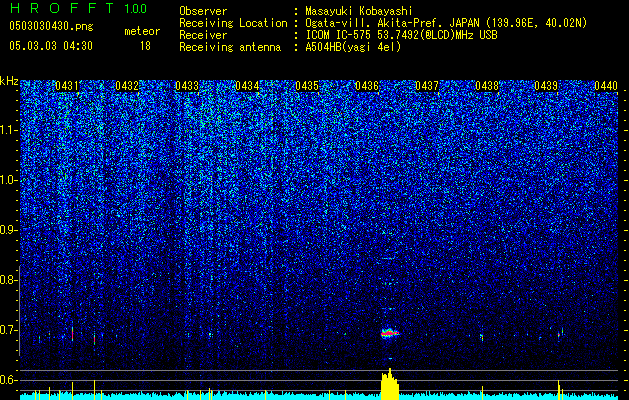Click the 0438 time marker
The width and height of the screenshot is (629, 400).
pos(487,86)
